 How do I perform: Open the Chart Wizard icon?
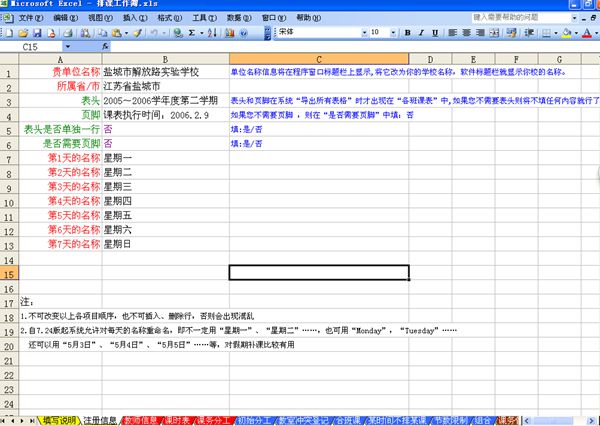click(230, 33)
